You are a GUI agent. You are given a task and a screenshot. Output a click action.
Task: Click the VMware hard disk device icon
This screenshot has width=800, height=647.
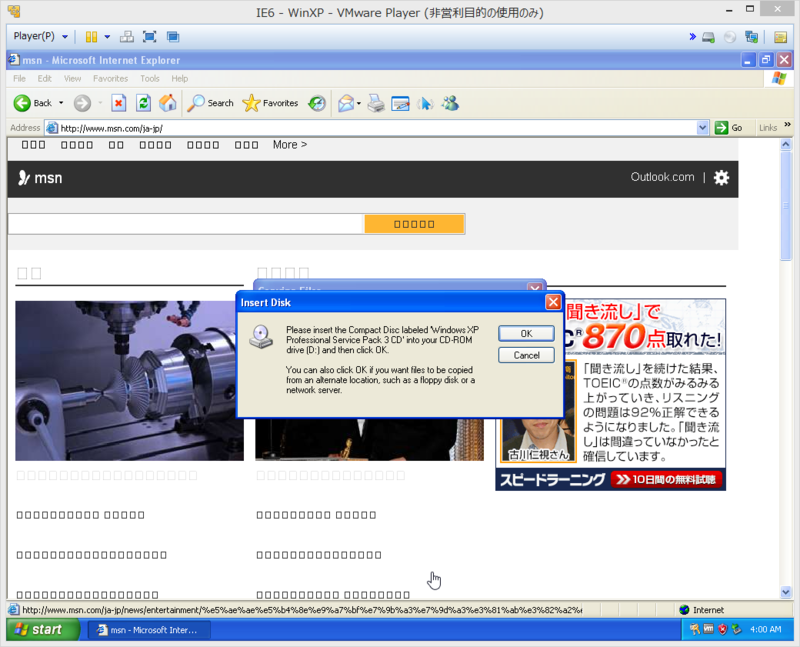pyautogui.click(x=708, y=37)
